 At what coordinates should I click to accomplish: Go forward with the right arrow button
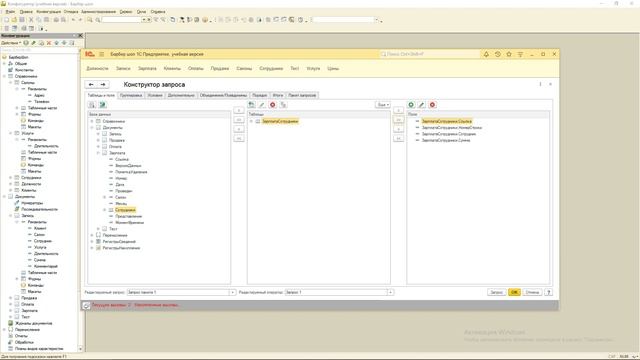point(103,84)
